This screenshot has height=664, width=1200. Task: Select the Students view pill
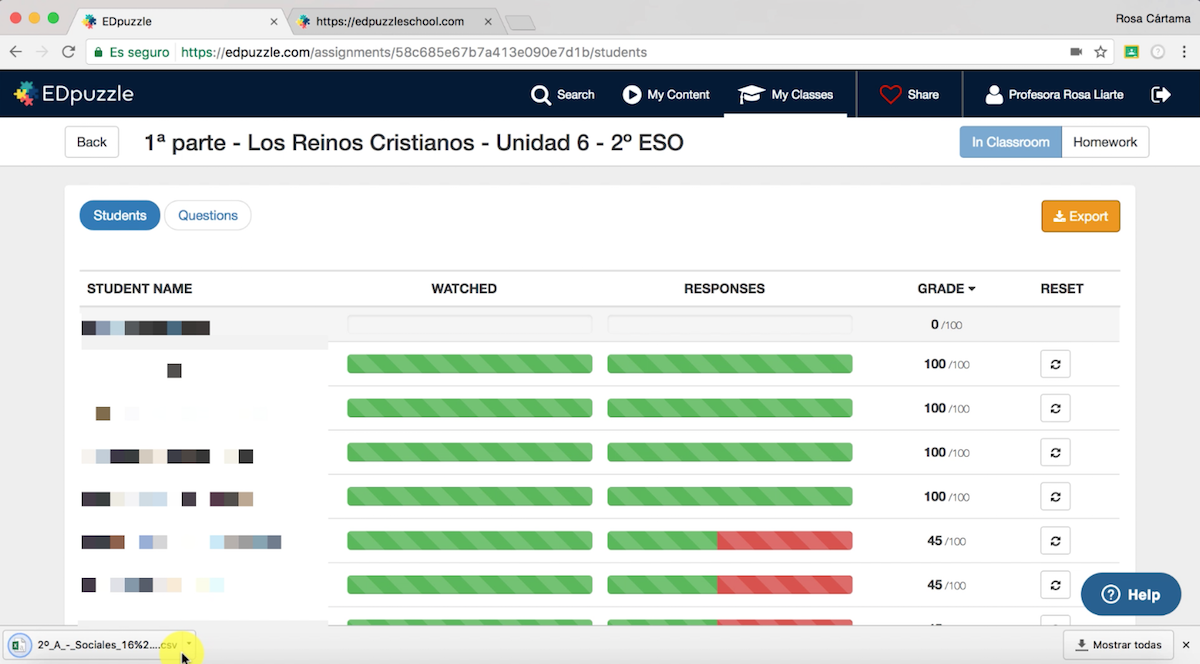120,215
